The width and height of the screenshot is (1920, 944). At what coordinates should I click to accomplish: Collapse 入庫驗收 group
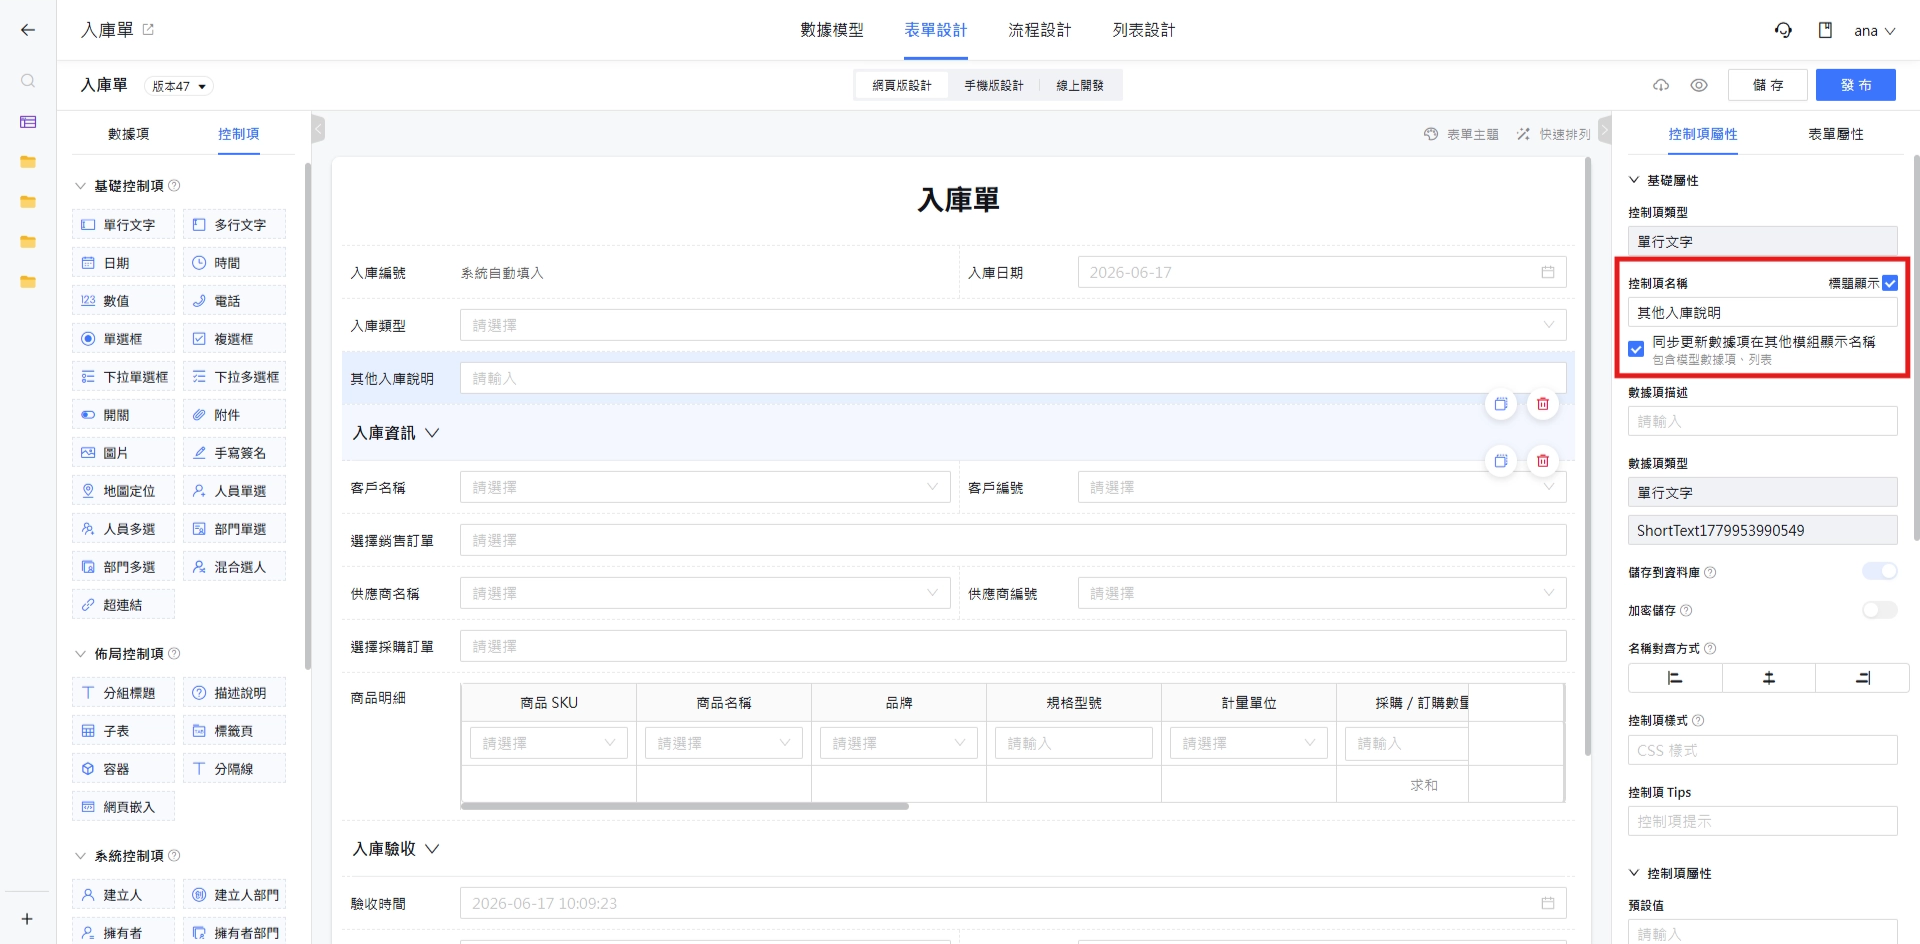(x=432, y=849)
